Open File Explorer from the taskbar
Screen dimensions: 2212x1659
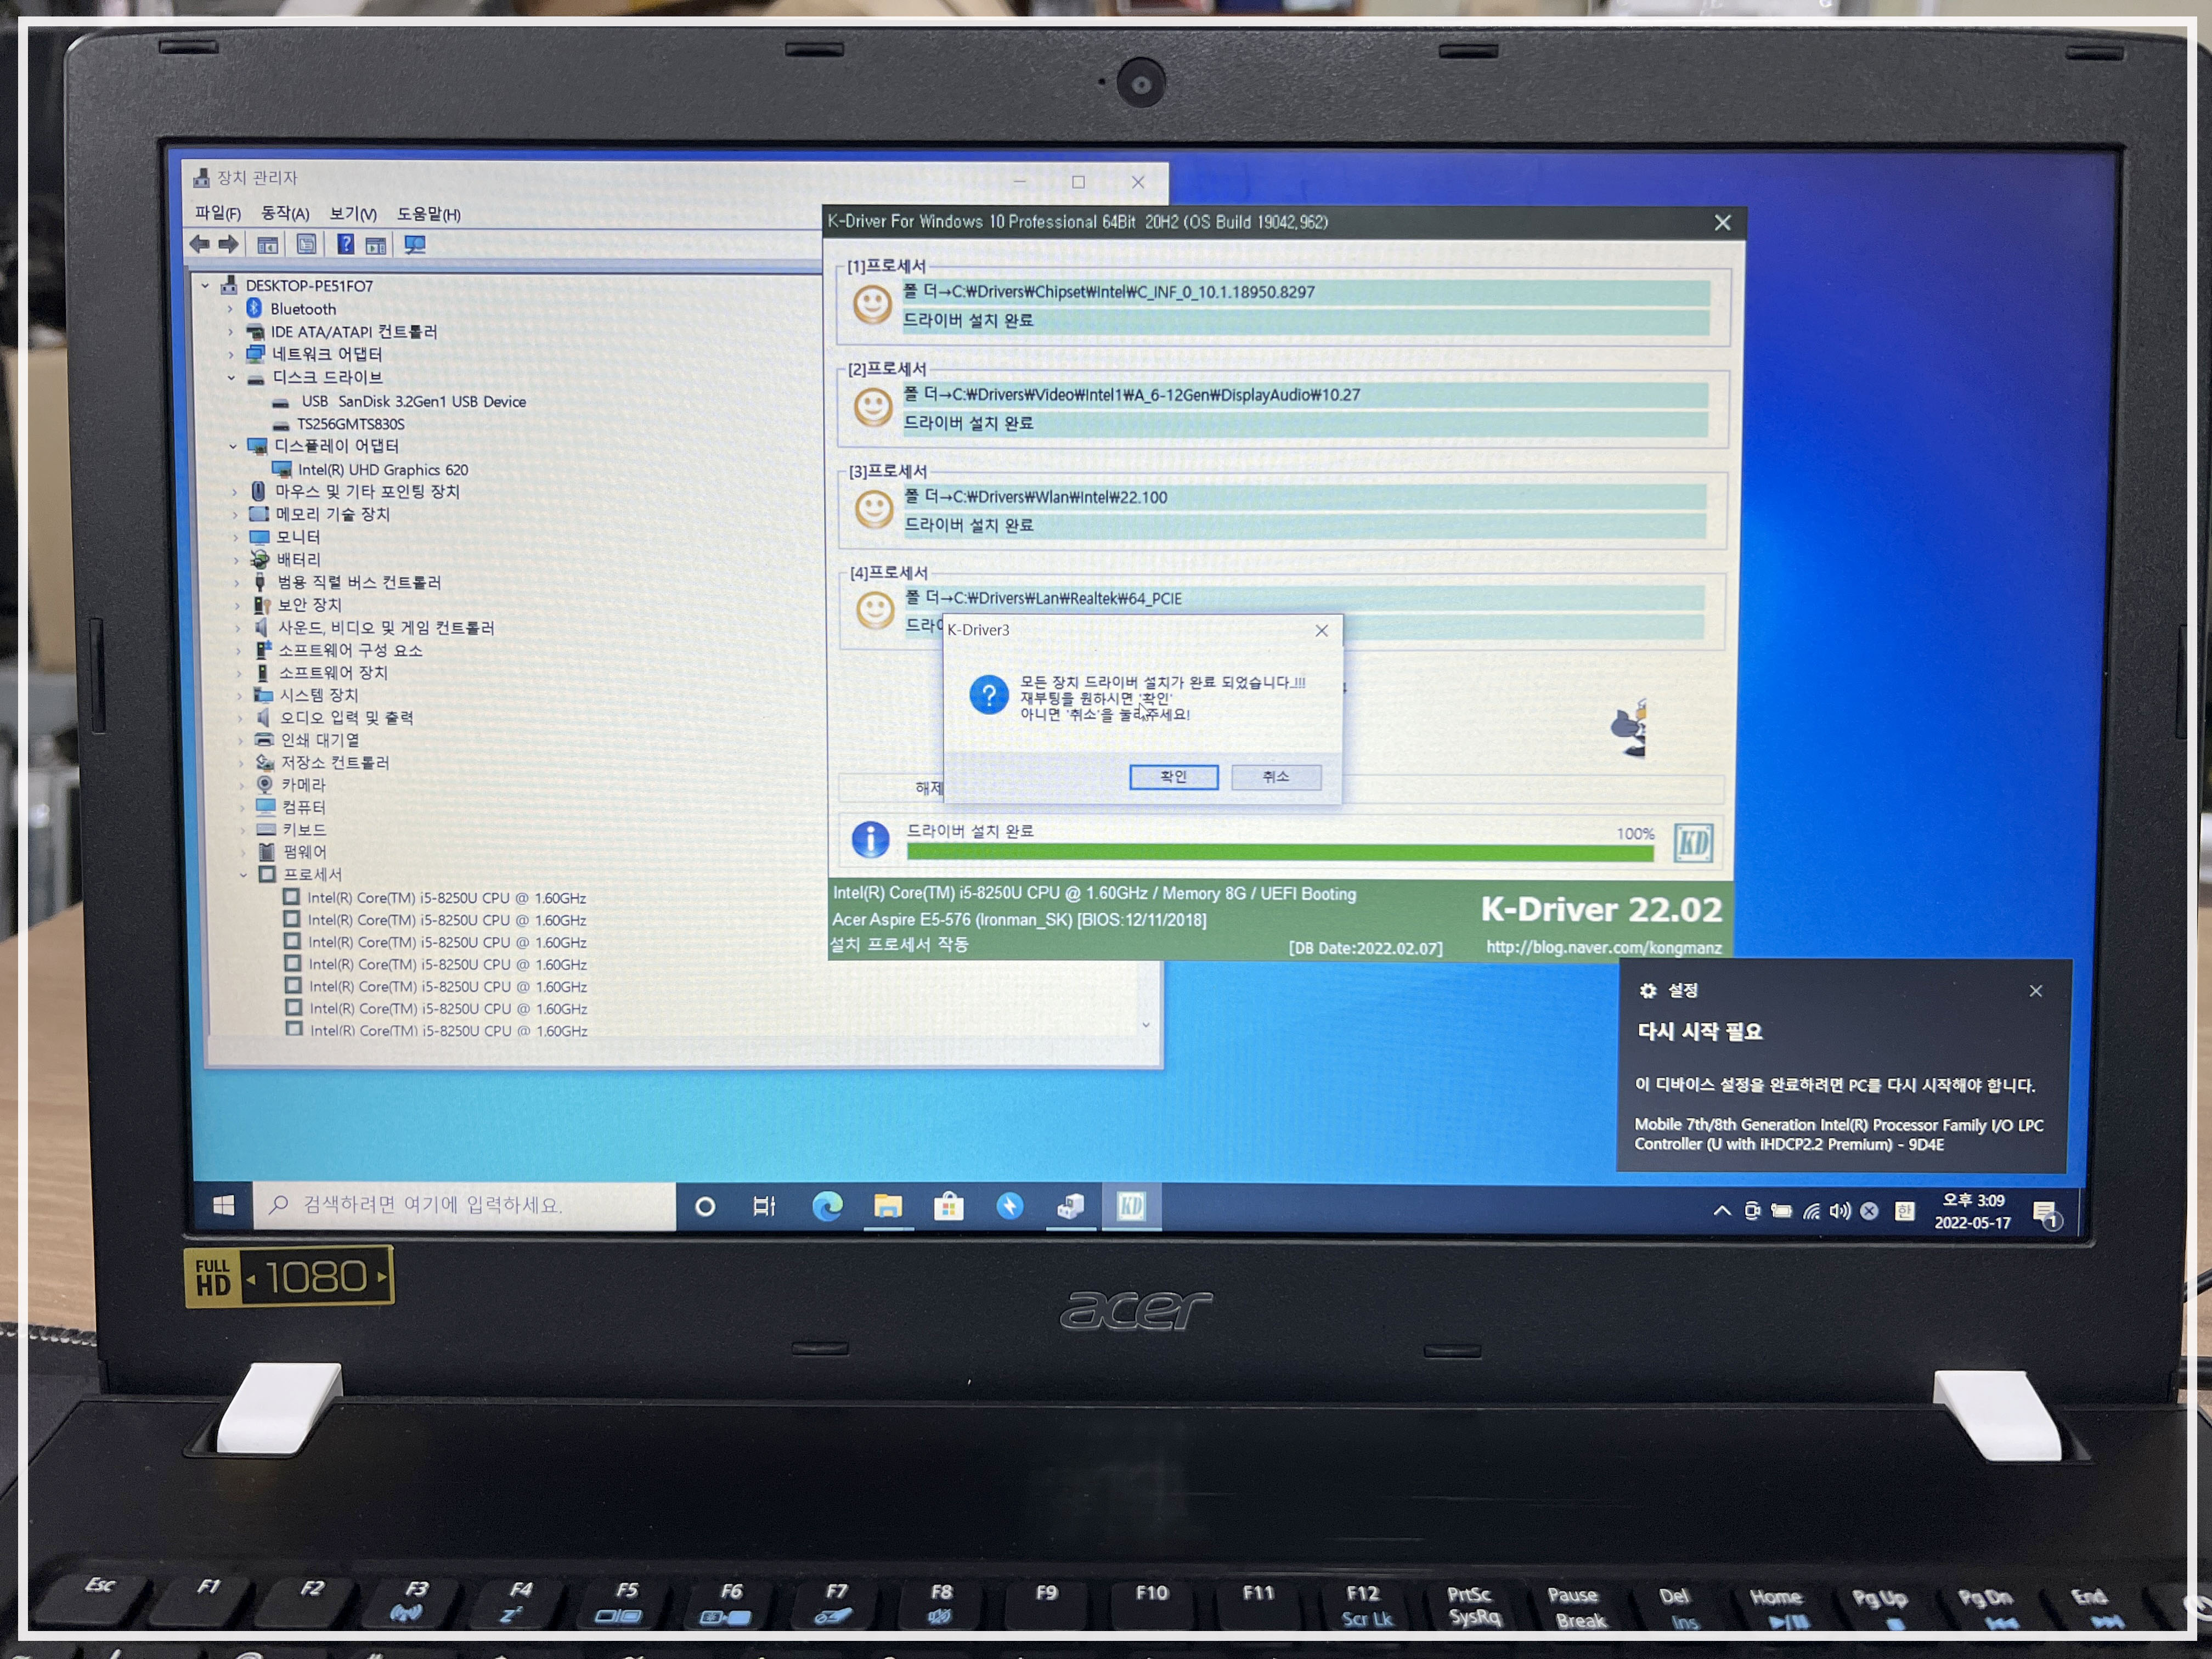(888, 1207)
